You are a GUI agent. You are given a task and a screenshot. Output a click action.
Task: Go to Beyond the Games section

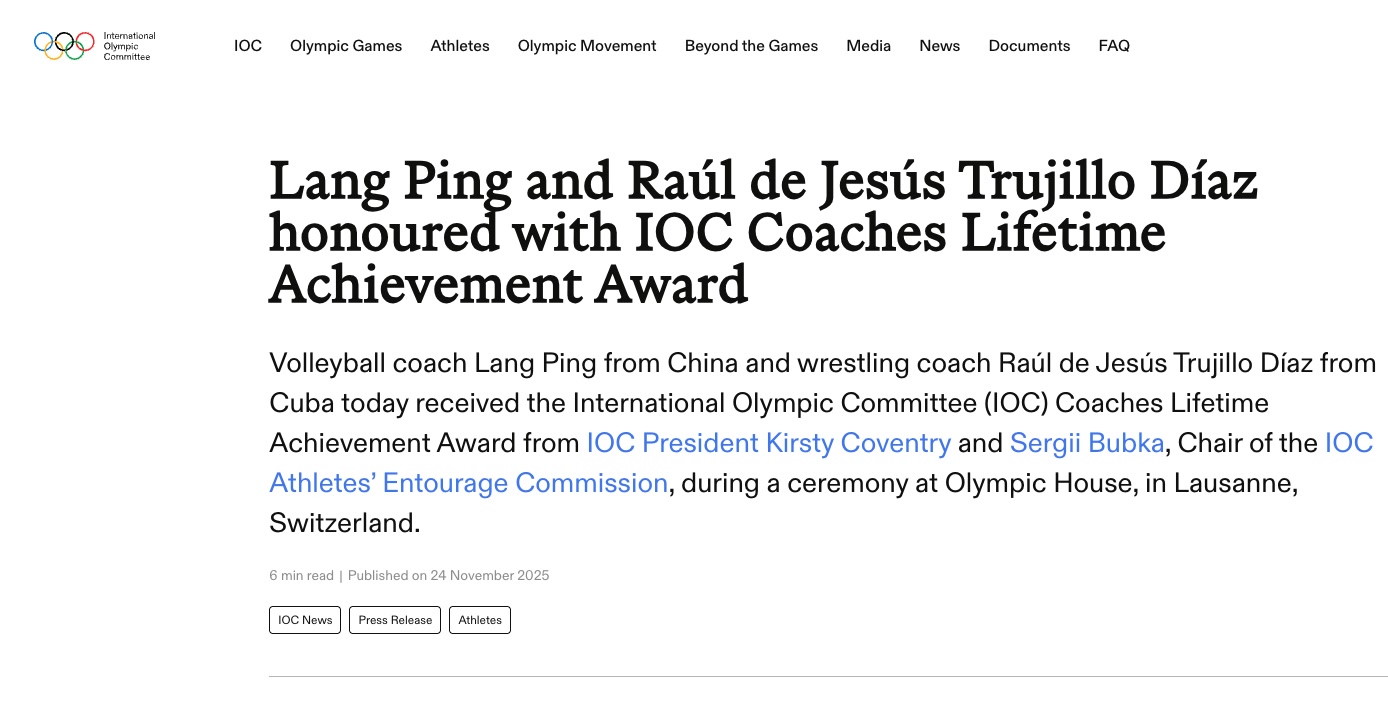pos(751,46)
